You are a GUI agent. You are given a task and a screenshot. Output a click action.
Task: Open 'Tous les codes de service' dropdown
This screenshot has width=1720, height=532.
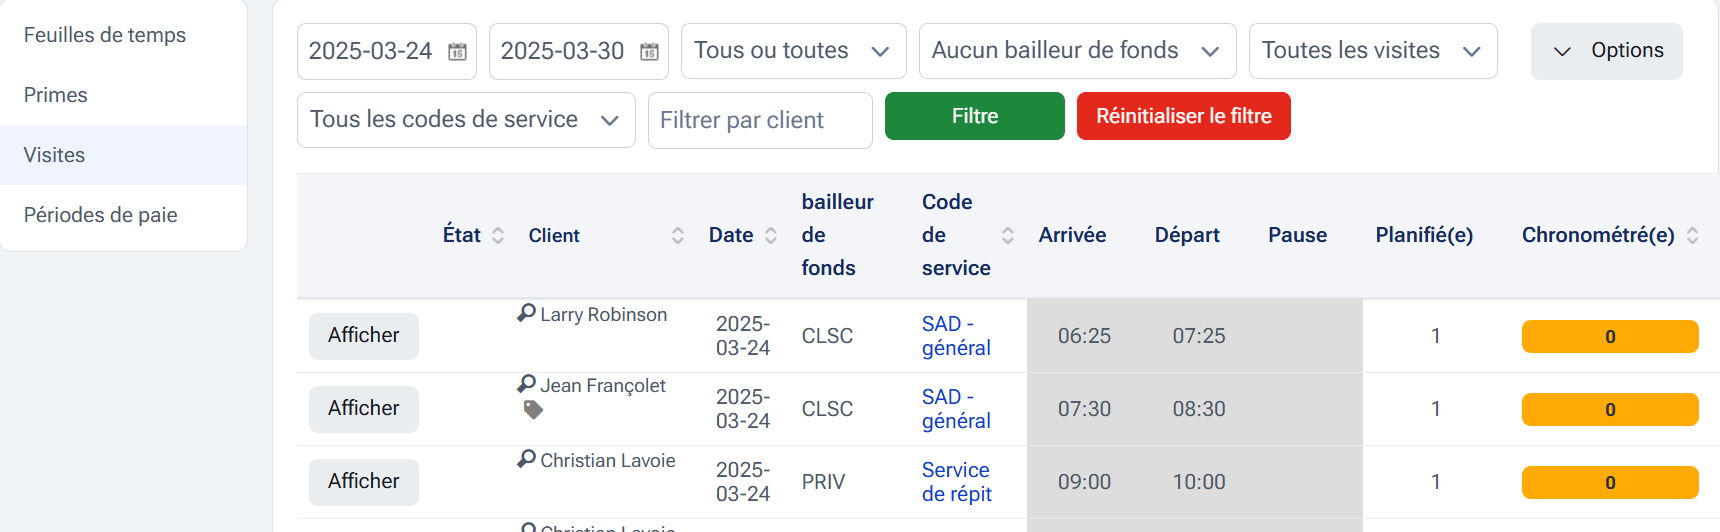coord(466,120)
